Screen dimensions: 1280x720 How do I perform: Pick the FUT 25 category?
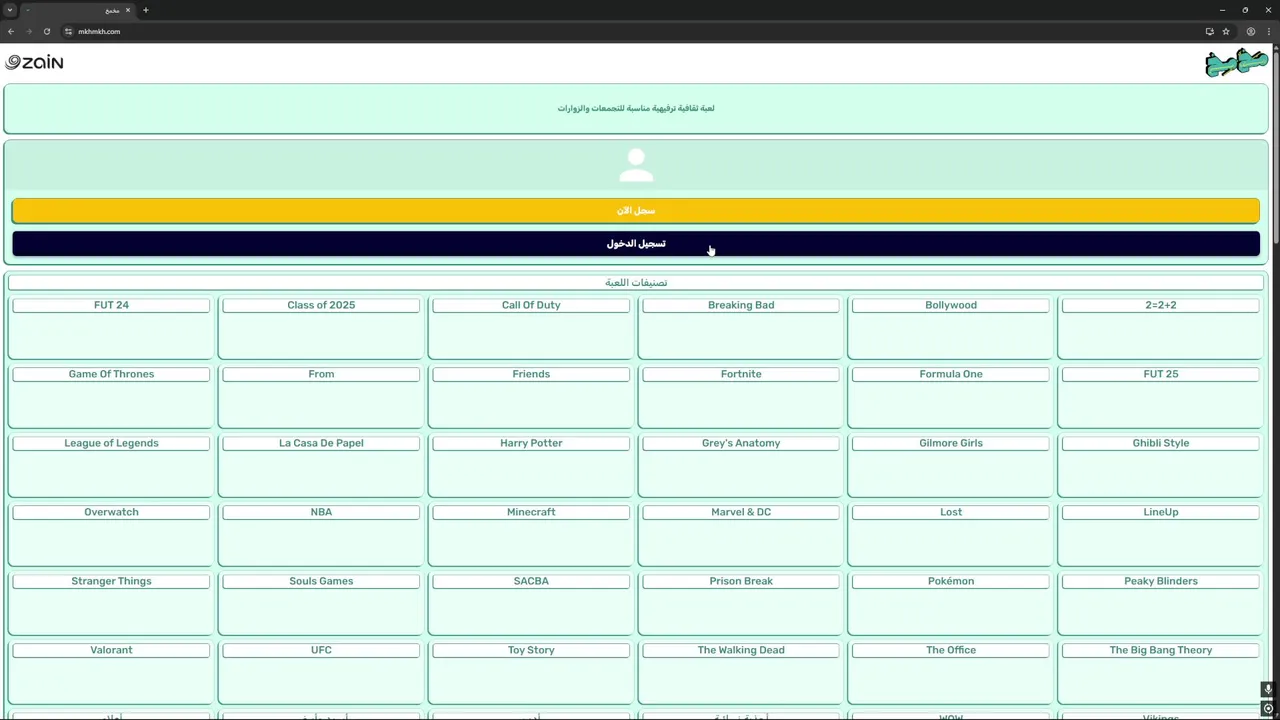(1161, 396)
